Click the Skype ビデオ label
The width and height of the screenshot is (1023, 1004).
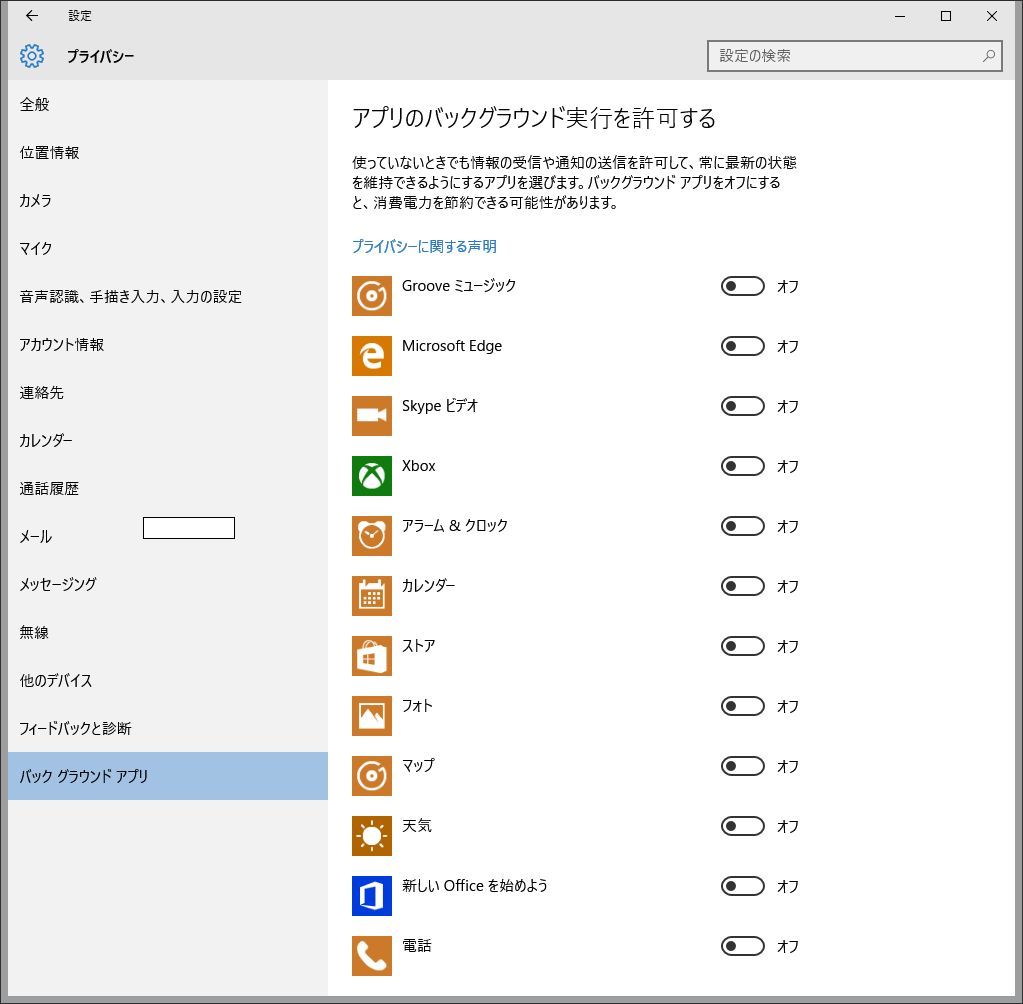tap(440, 406)
